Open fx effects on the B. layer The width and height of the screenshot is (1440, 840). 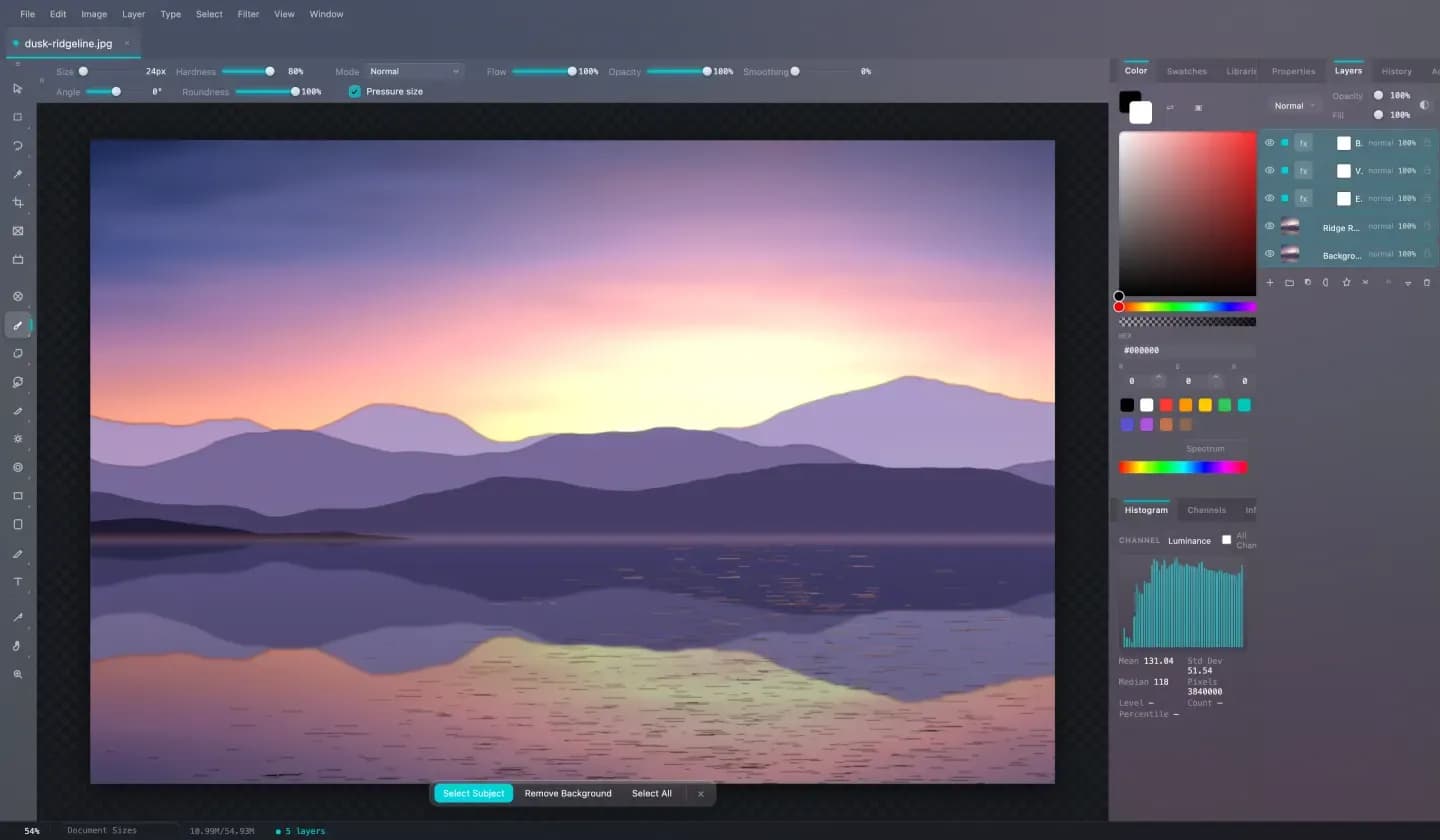(1303, 143)
